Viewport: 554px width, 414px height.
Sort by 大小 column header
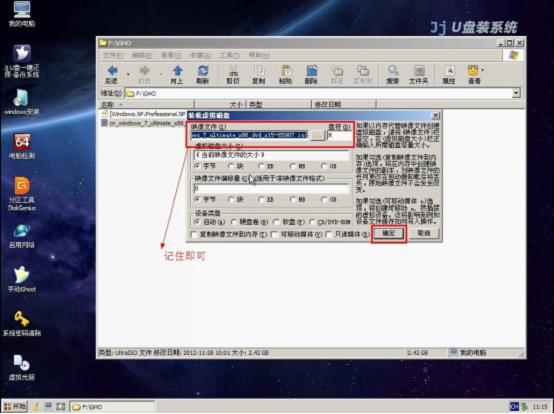pyautogui.click(x=220, y=104)
